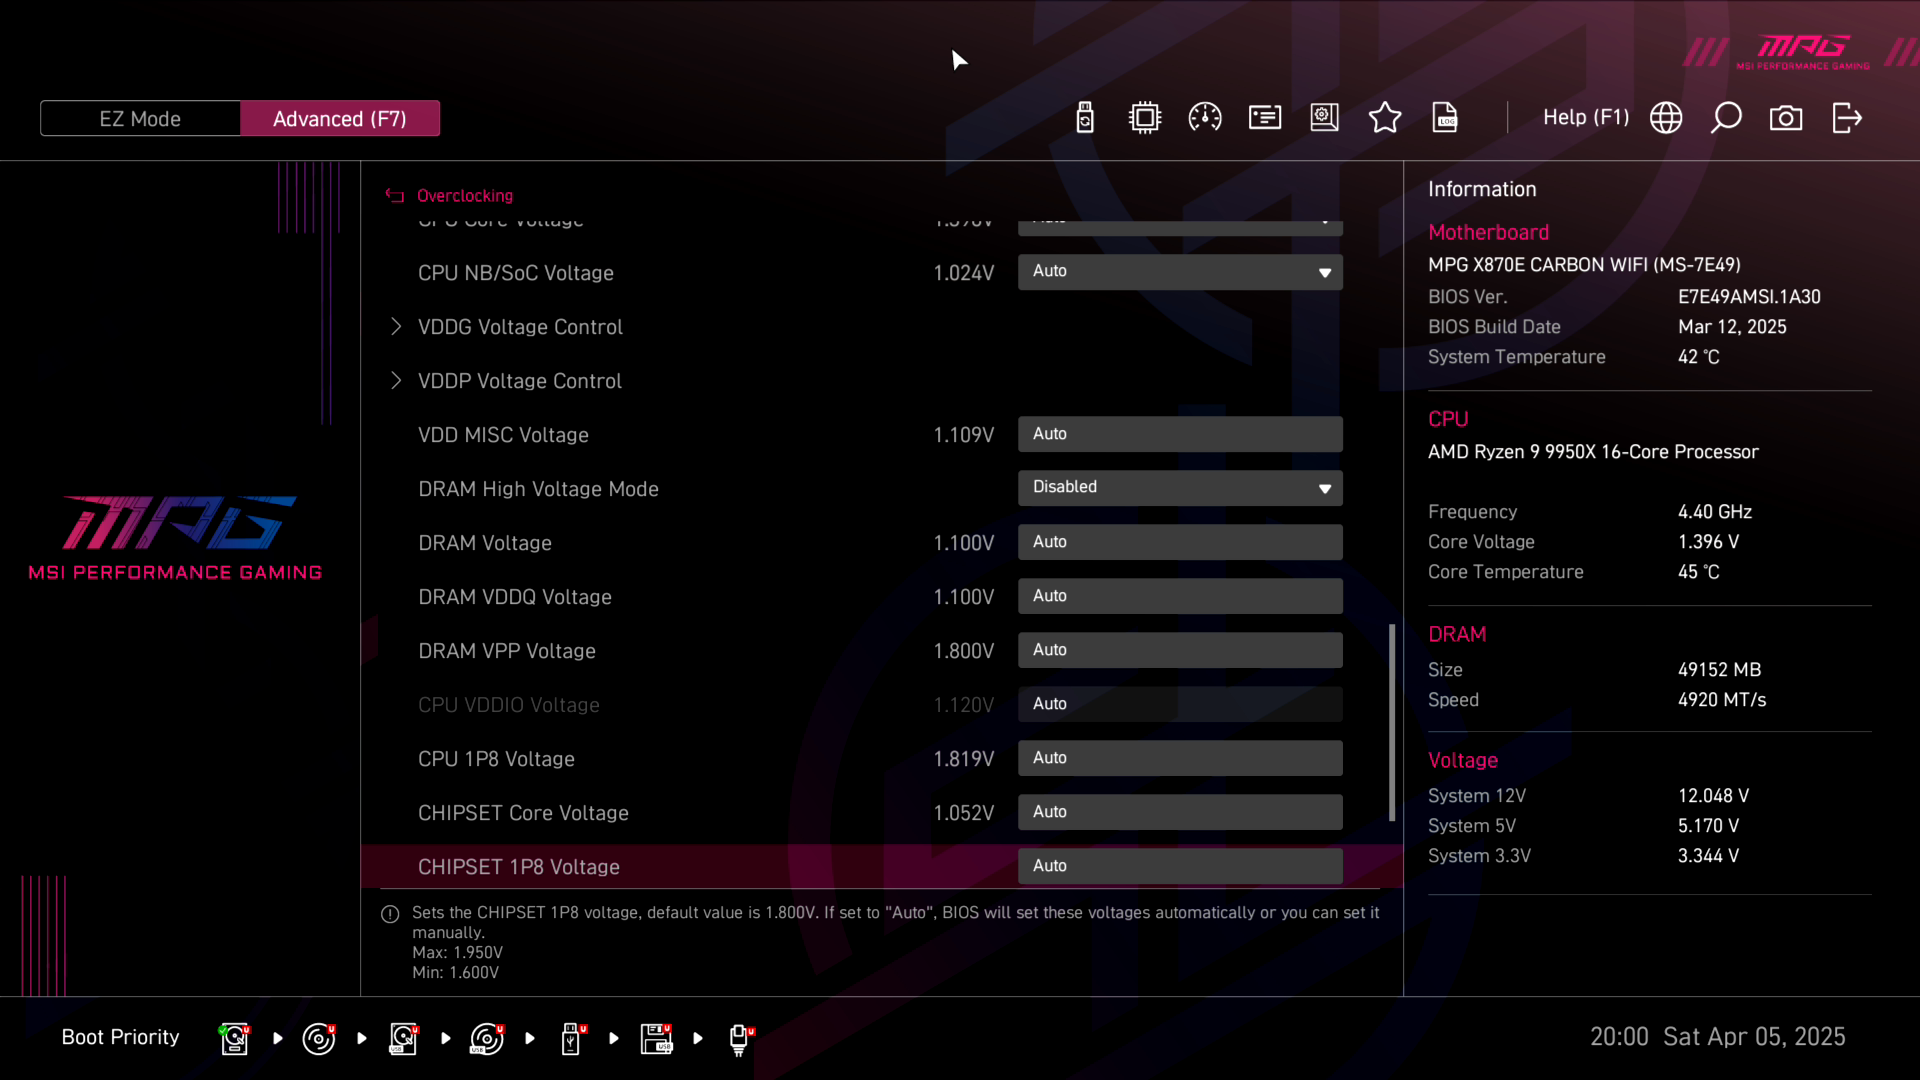Click the DRAM Voltage input field
Image resolution: width=1920 pixels, height=1080 pixels.
1180,542
